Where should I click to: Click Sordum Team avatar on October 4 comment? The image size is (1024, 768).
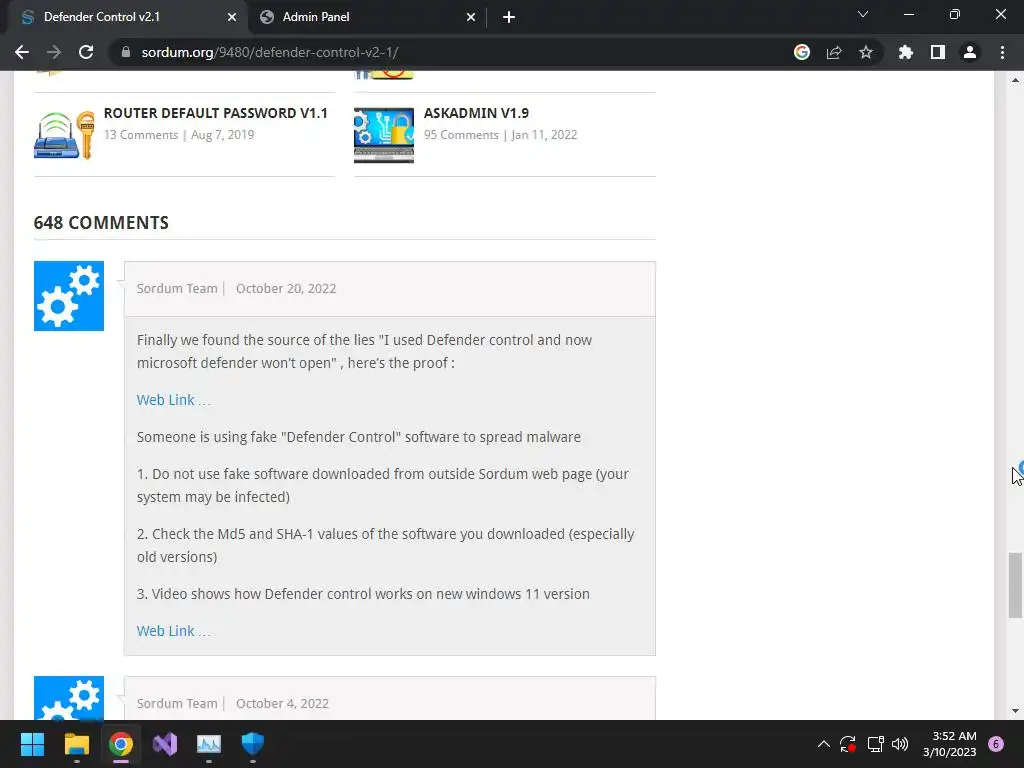click(x=69, y=698)
